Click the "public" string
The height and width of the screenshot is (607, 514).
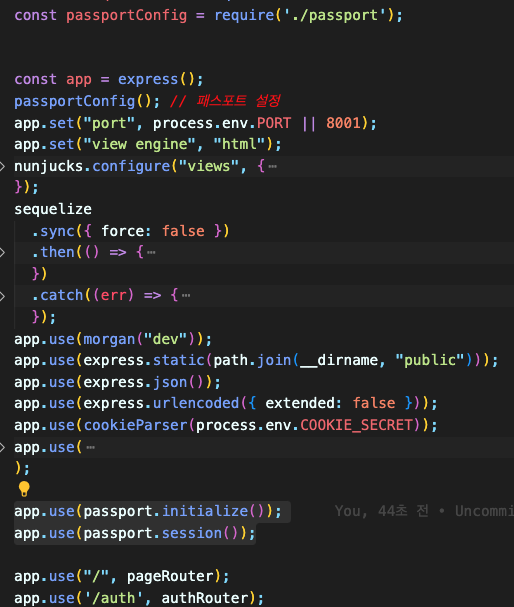(x=430, y=360)
